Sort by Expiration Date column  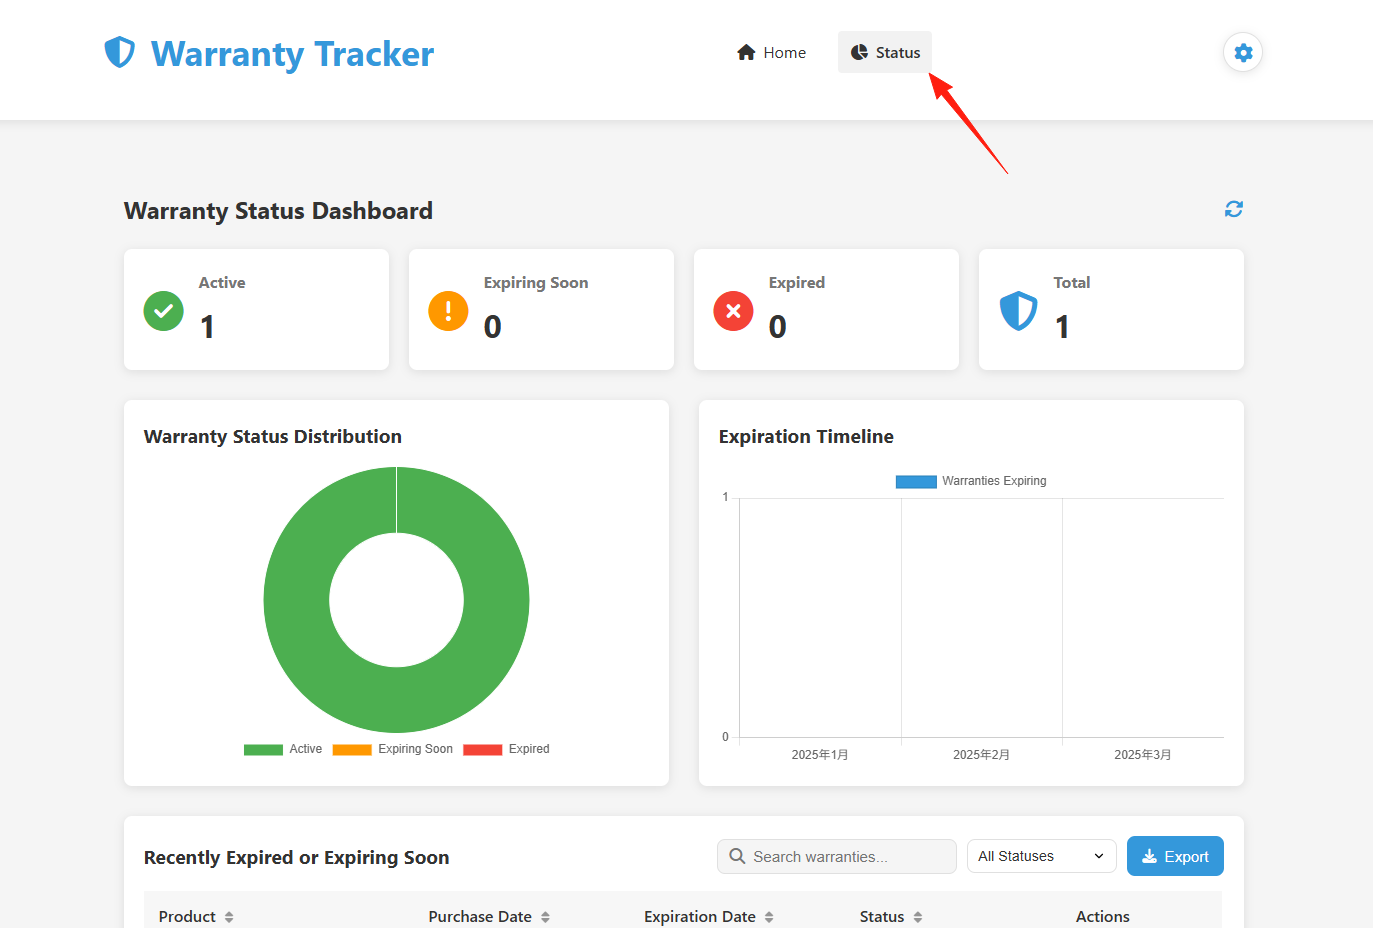709,917
